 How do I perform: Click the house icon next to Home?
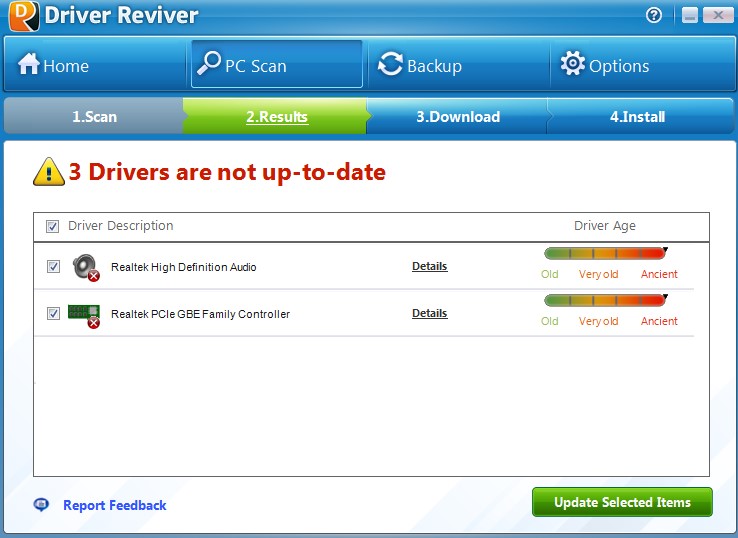29,64
